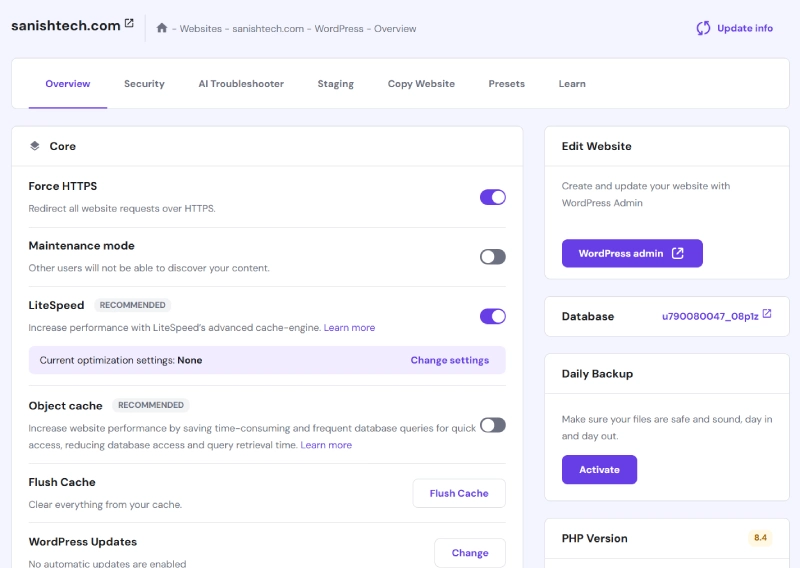Enable Maintenance mode toggle
Viewport: 800px width, 568px height.
(x=492, y=257)
